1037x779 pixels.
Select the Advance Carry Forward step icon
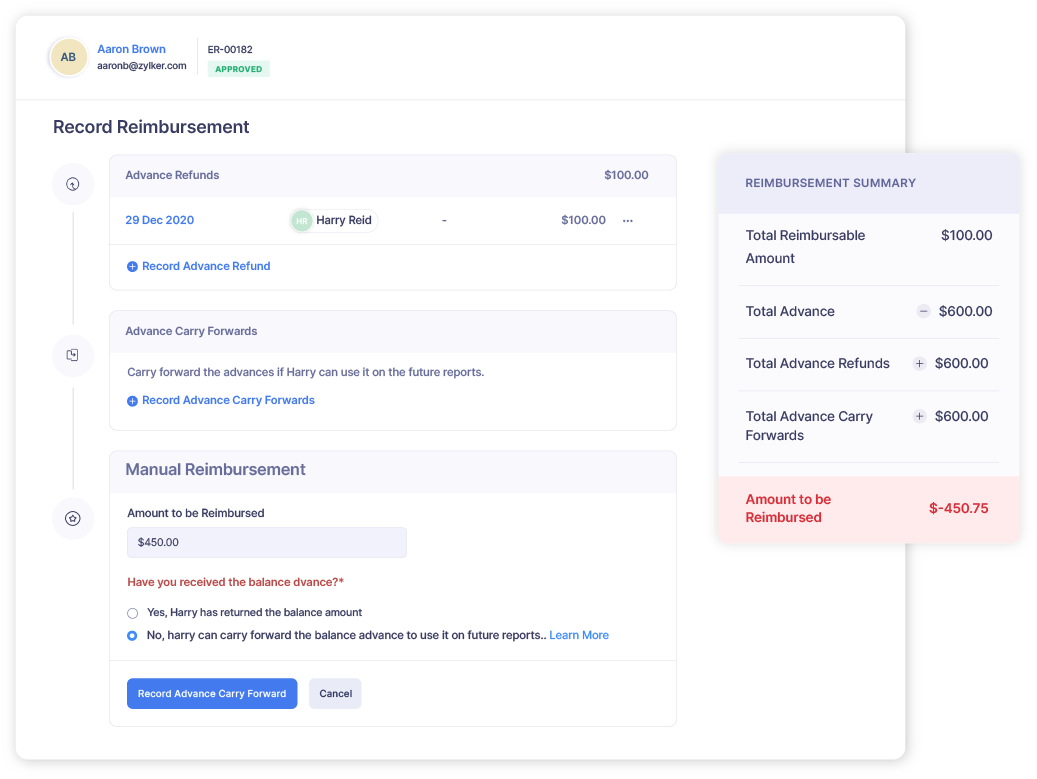coord(73,356)
